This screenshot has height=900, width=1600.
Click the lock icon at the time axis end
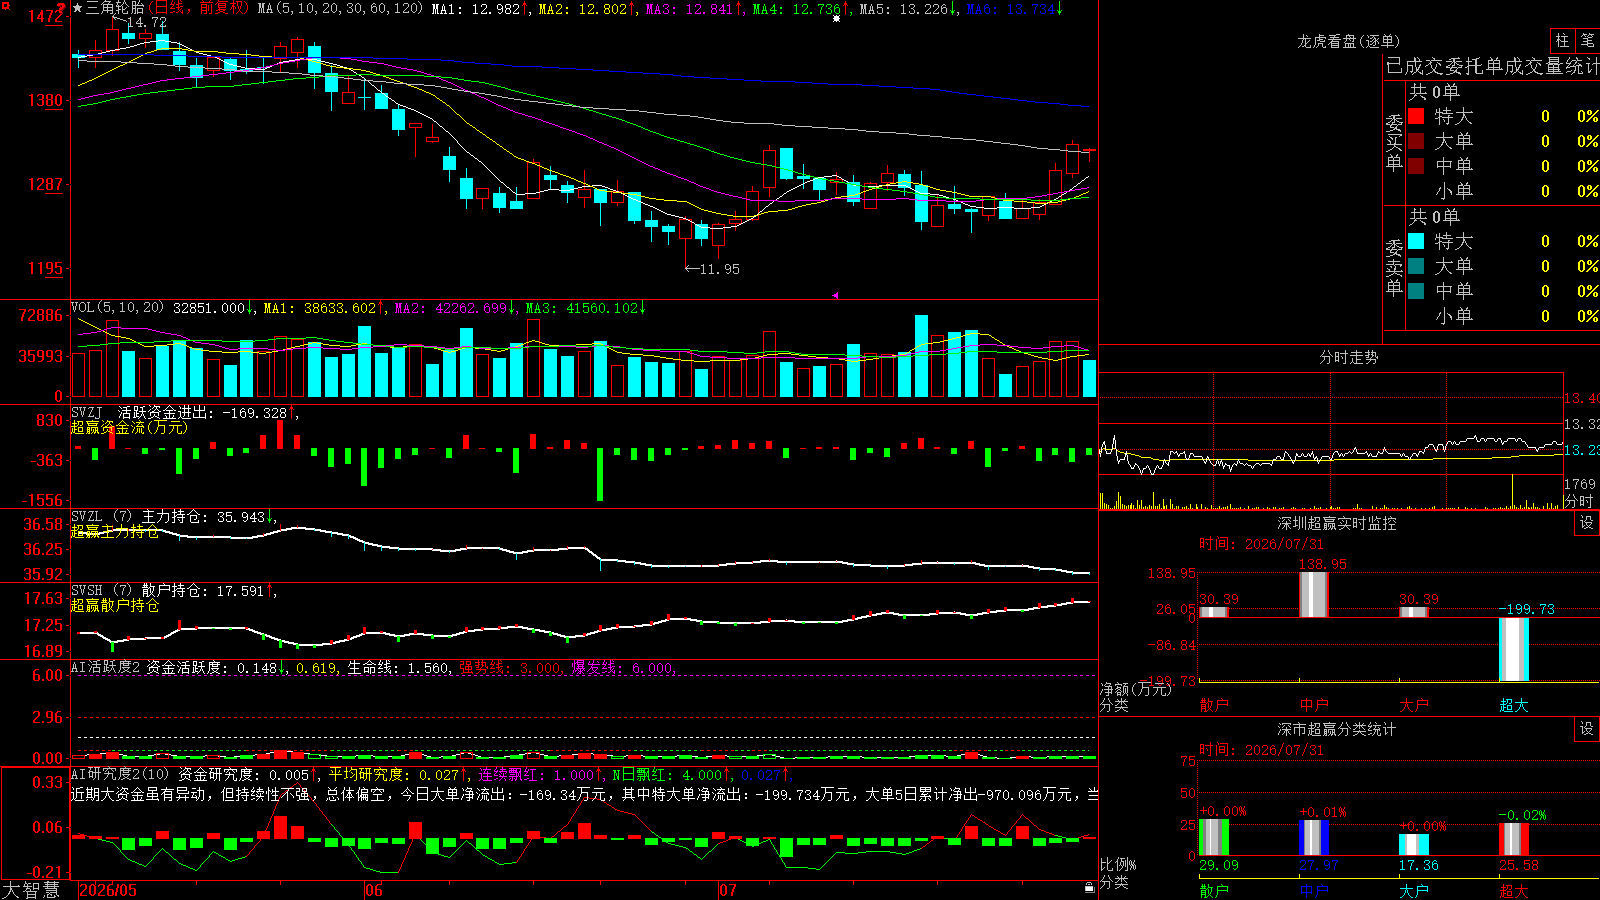click(1090, 888)
